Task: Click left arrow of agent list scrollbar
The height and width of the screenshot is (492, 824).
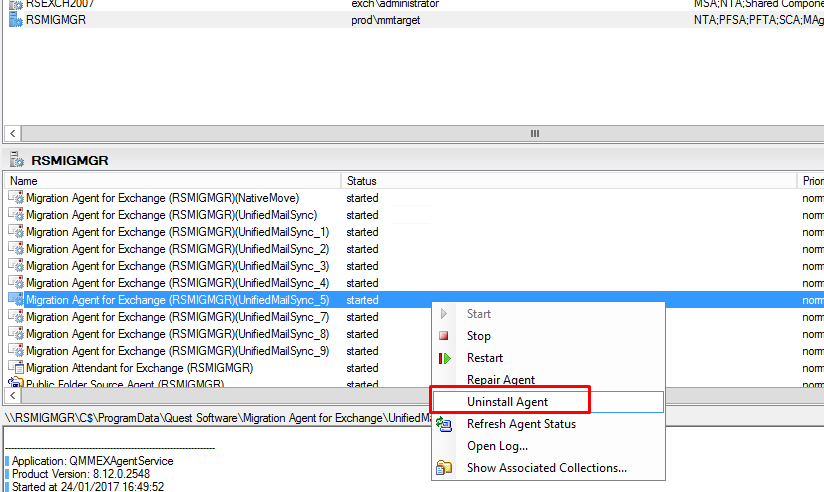Action: click(12, 396)
